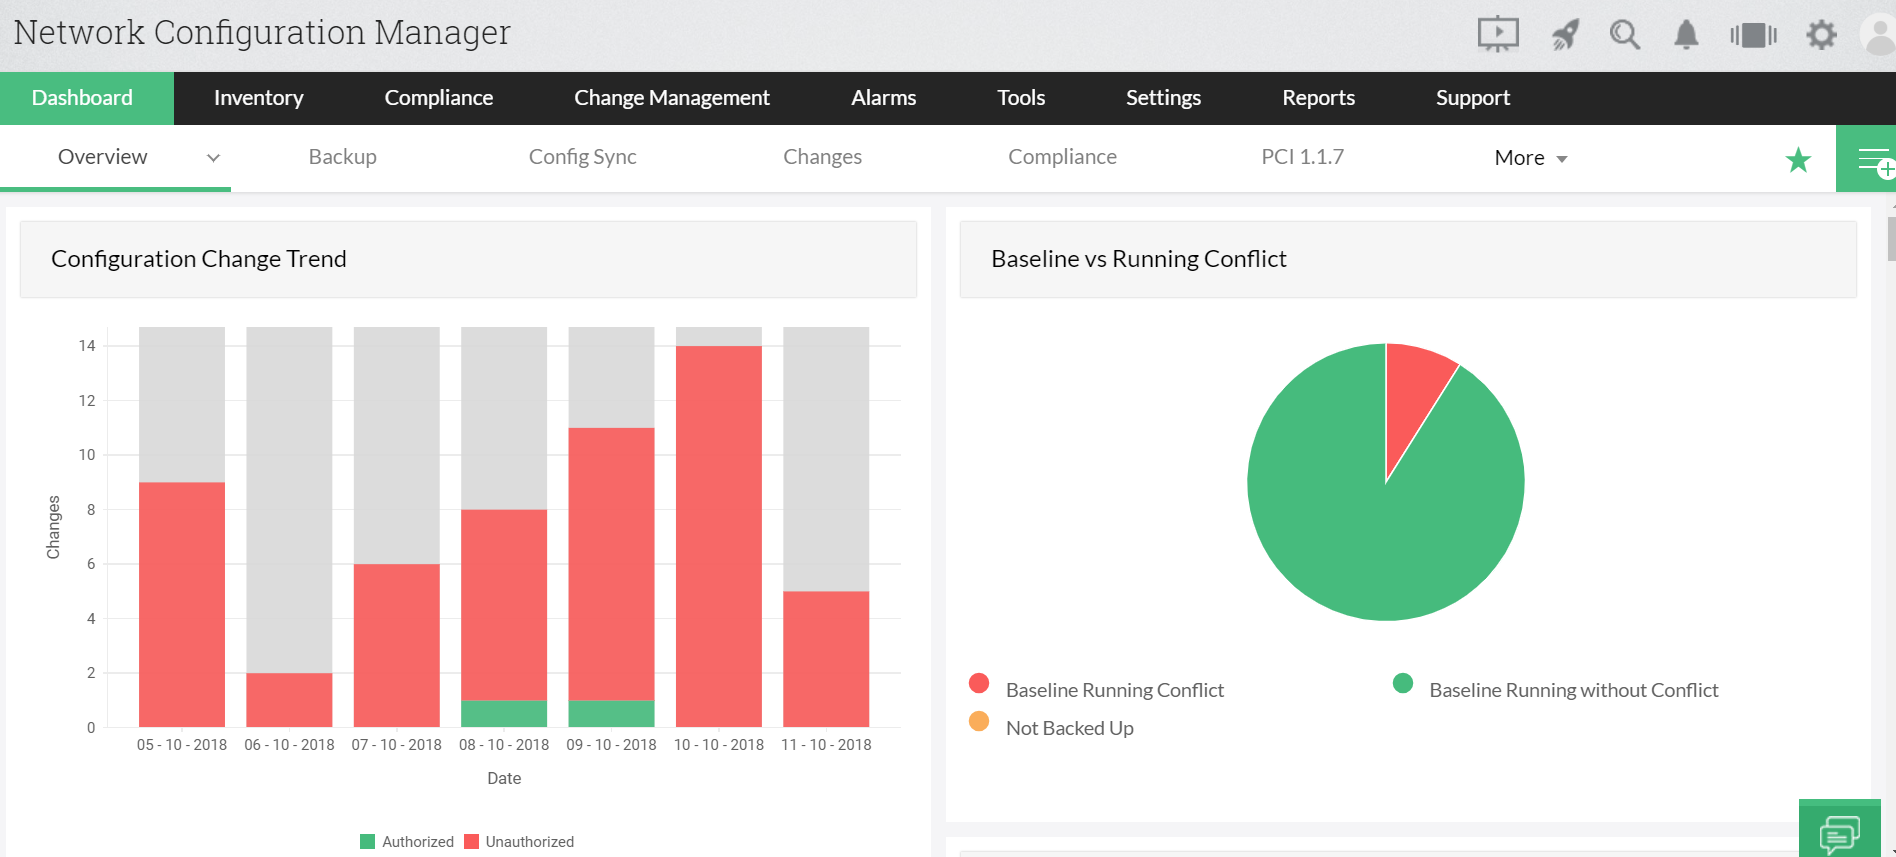Screen dimensions: 1896x857
Task: Toggle Authorized series in chart legend
Action: [x=407, y=842]
